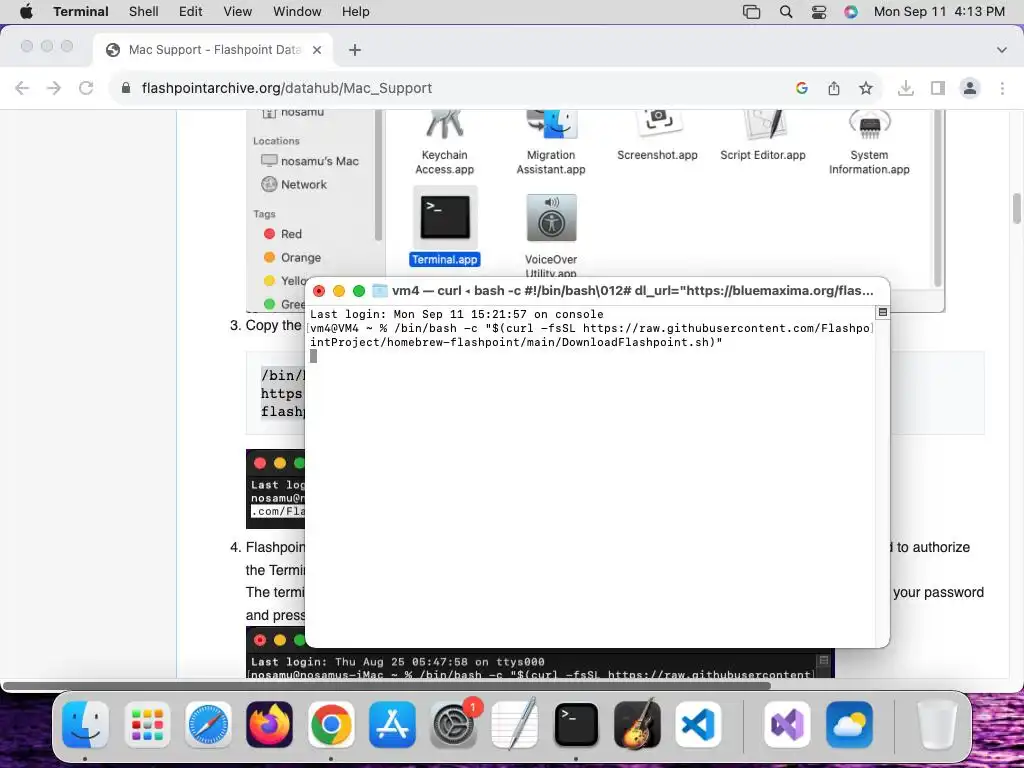Go forward in Chrome
The width and height of the screenshot is (1024, 768).
(x=54, y=88)
